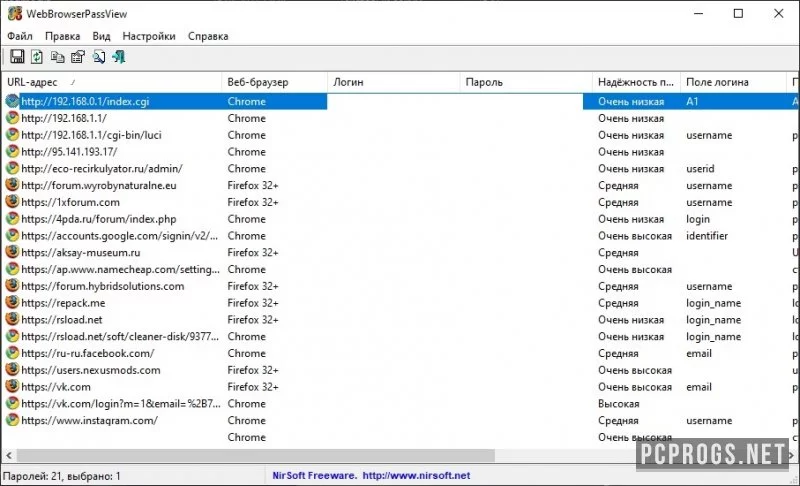Click Chrome icon beside eco-recirkulyator.ru/admin/
The width and height of the screenshot is (800, 486).
pyautogui.click(x=12, y=168)
